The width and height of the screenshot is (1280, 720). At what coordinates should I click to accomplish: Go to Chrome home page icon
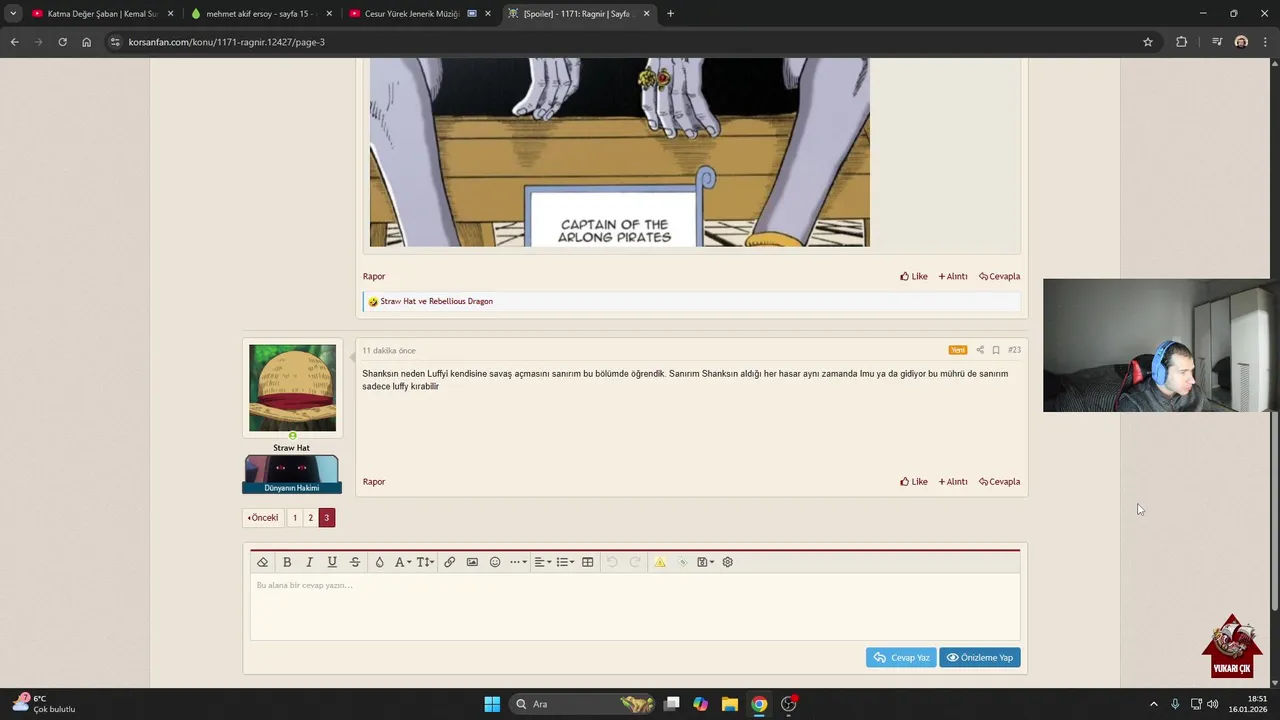coord(87,42)
